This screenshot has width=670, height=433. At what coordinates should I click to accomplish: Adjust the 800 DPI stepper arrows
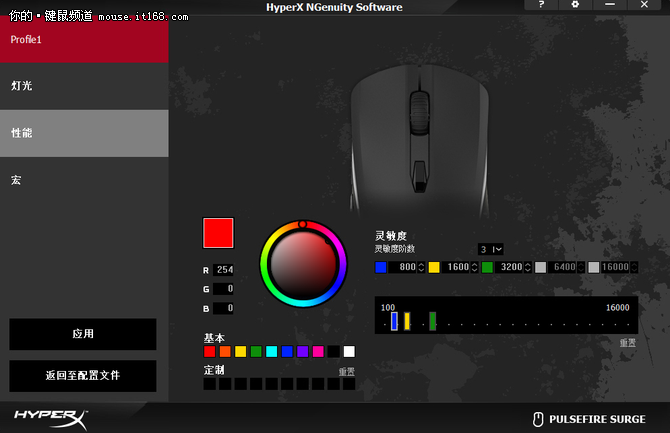[421, 267]
